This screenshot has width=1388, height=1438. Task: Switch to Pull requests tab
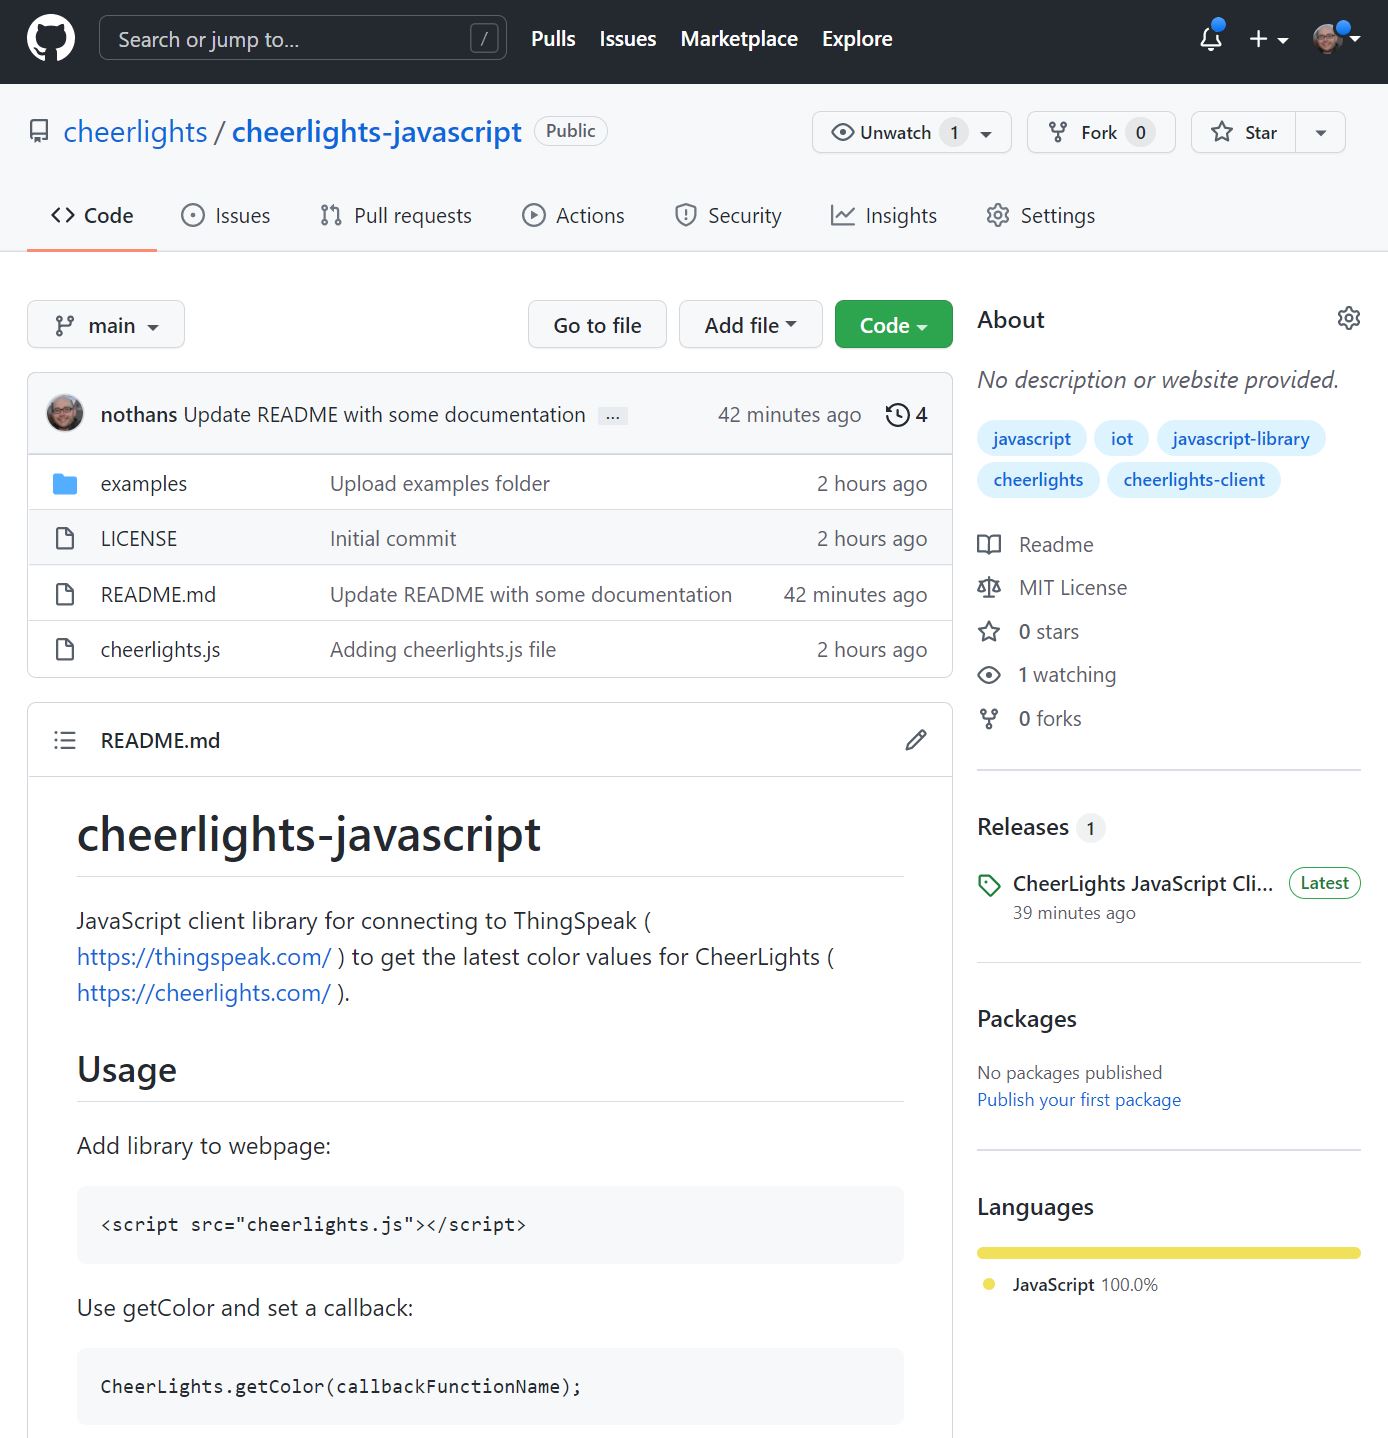coord(396,215)
